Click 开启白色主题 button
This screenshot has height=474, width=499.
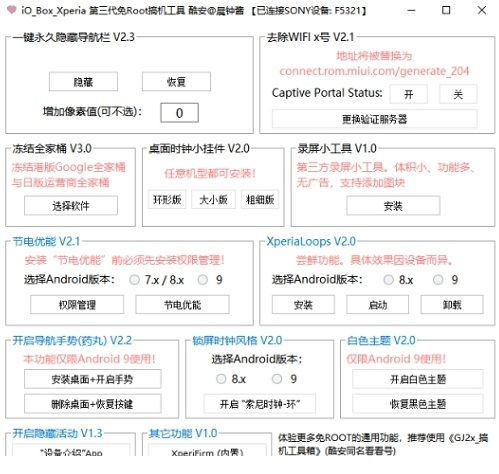click(x=418, y=379)
